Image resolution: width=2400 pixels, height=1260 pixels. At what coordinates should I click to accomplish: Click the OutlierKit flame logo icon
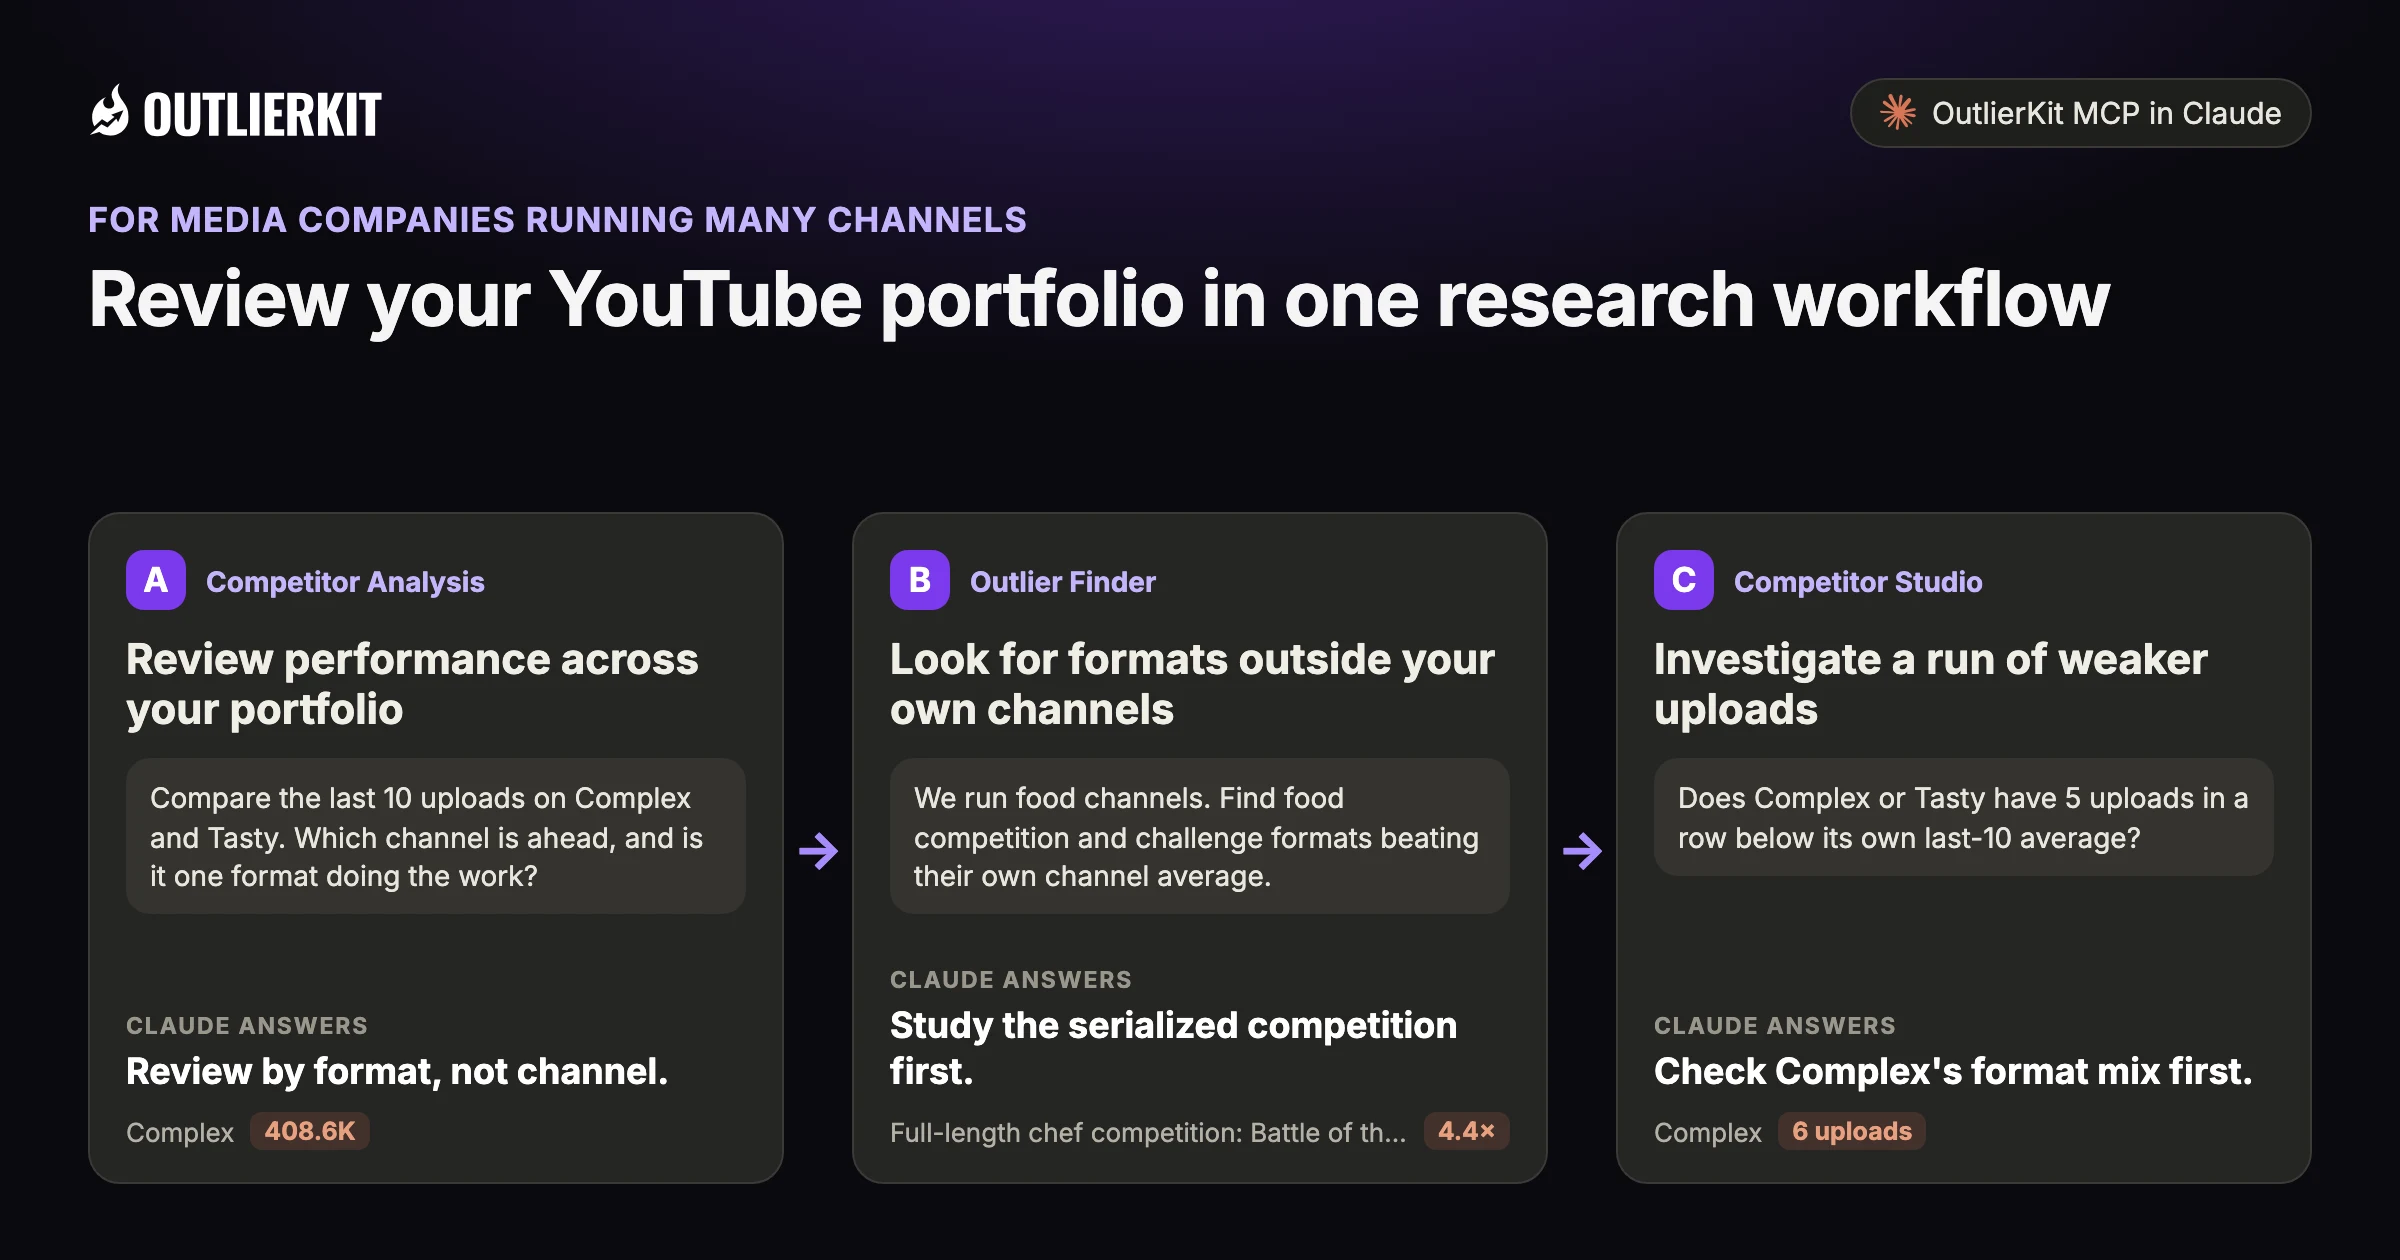(110, 112)
